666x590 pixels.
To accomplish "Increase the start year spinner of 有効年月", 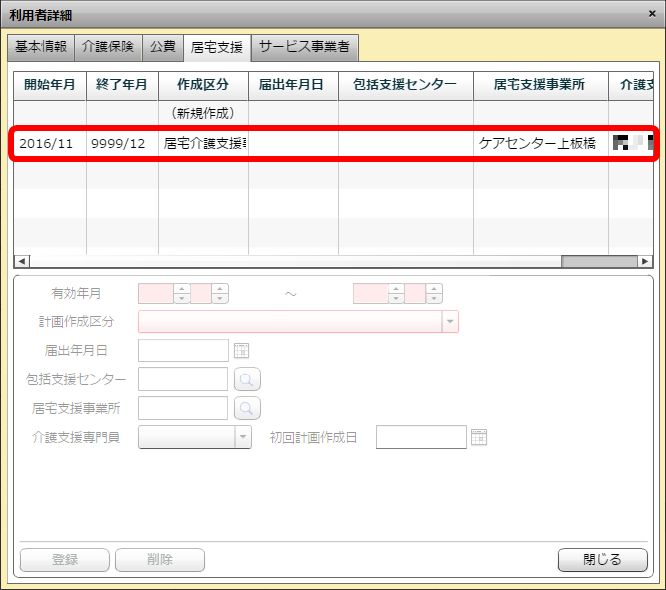I will pyautogui.click(x=182, y=289).
